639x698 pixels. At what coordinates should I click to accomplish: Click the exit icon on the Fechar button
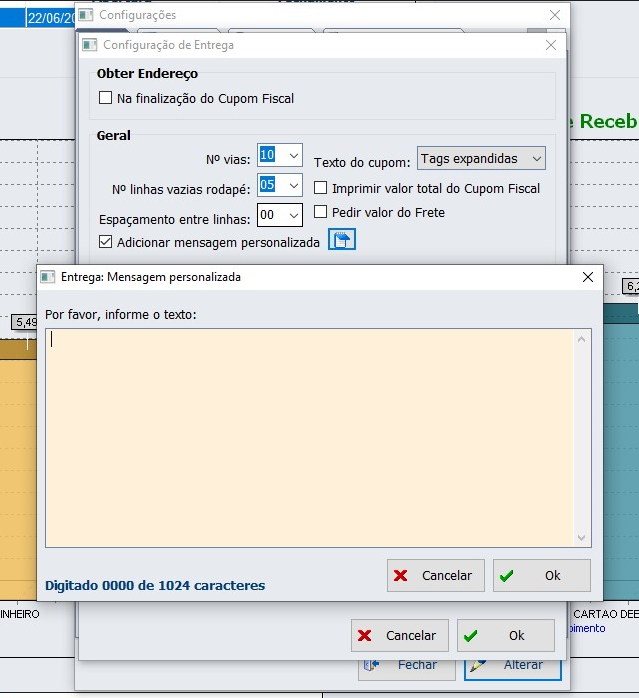(x=371, y=665)
